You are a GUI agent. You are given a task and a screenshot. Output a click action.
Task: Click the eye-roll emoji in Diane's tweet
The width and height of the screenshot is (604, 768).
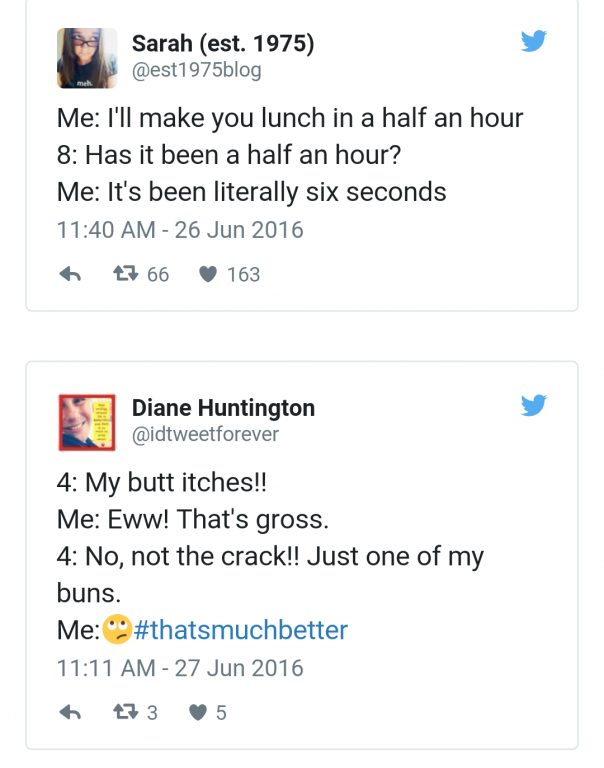(x=117, y=630)
